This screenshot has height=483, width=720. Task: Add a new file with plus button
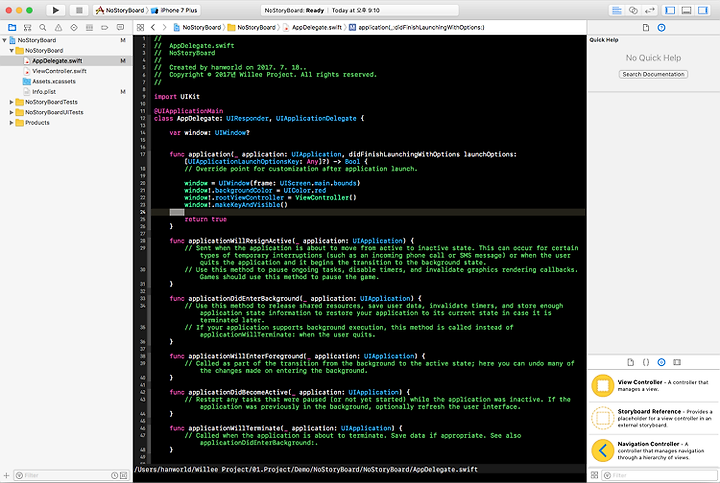[6, 475]
